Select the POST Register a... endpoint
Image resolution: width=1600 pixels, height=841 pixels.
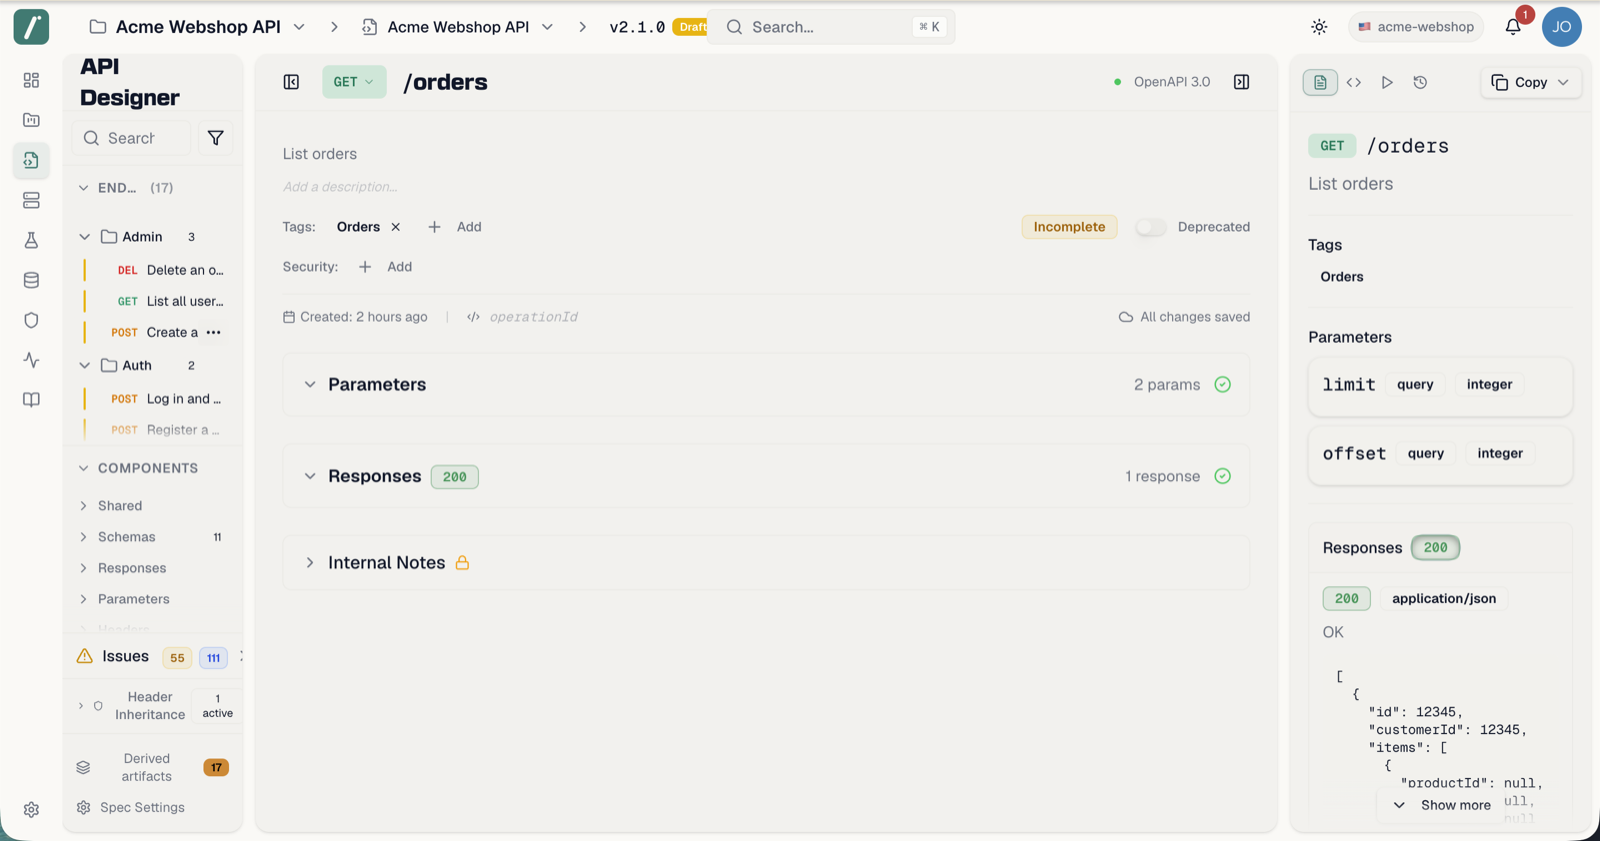tap(168, 430)
